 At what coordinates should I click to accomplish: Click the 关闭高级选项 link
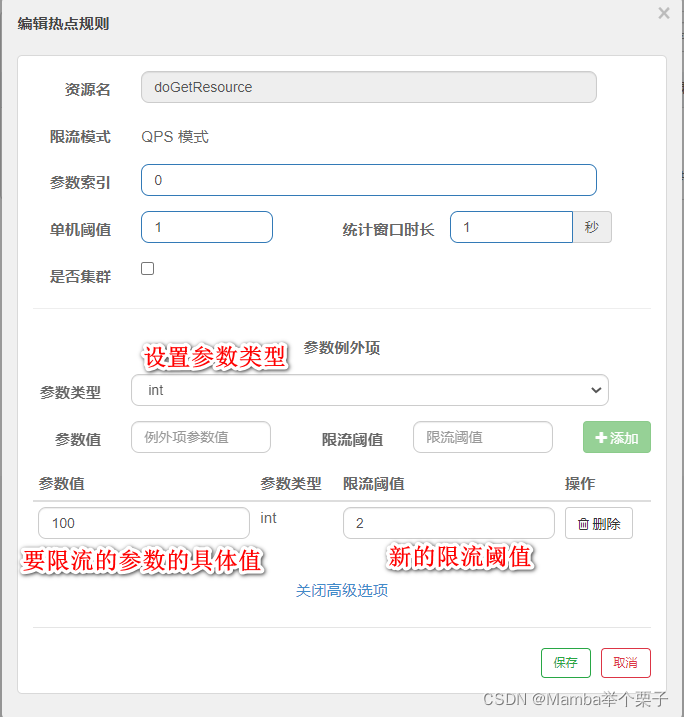(x=342, y=590)
